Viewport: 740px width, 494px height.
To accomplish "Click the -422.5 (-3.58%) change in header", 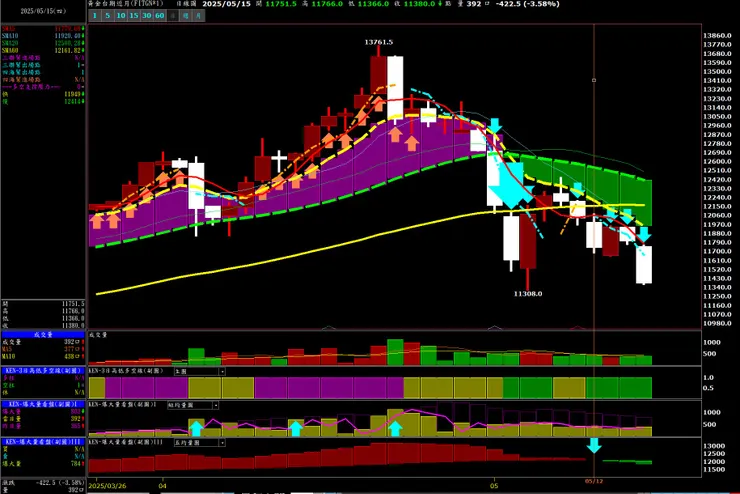I will coord(529,4).
